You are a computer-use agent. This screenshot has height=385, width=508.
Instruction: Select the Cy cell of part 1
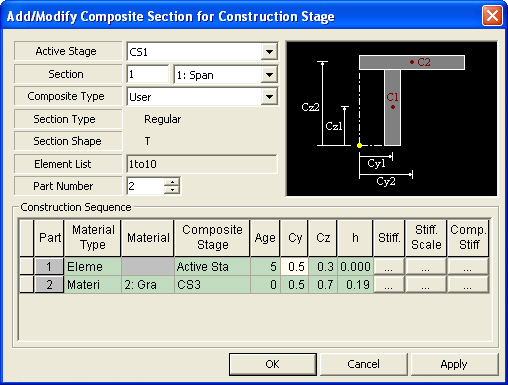tap(295, 267)
